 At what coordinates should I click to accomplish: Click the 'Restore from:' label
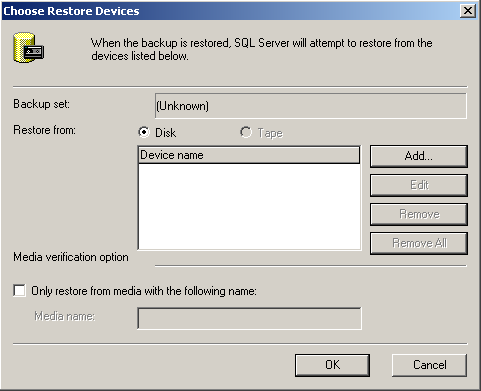pyautogui.click(x=44, y=130)
